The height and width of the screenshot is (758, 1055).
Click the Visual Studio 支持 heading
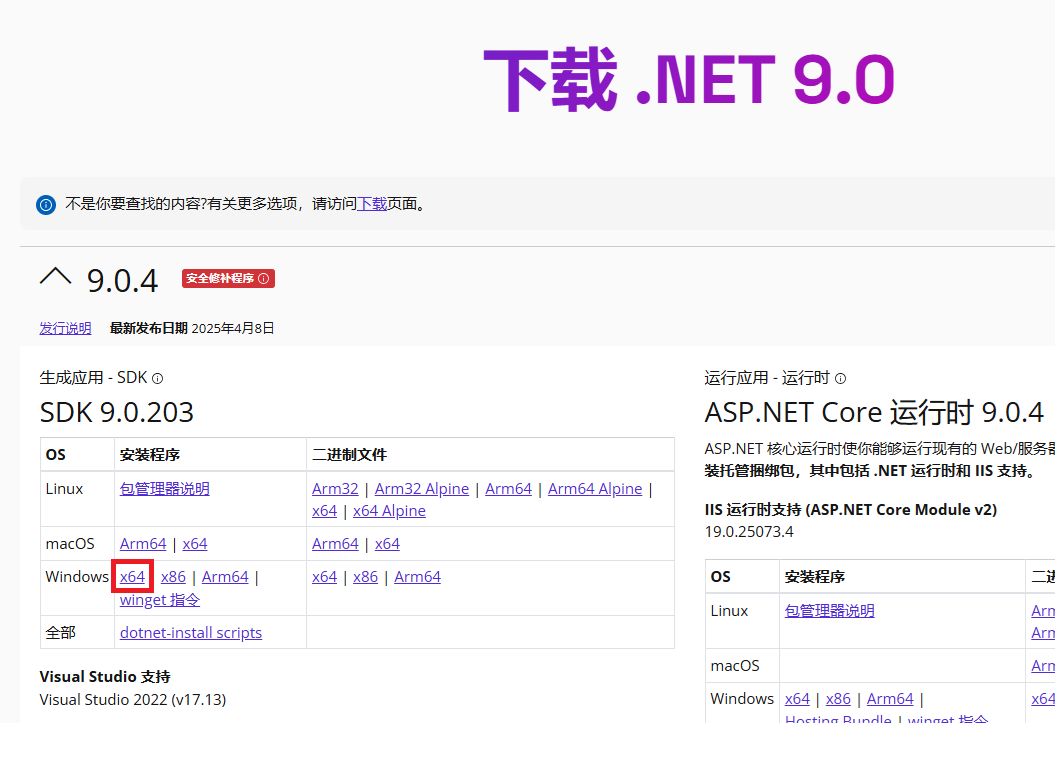pos(105,677)
